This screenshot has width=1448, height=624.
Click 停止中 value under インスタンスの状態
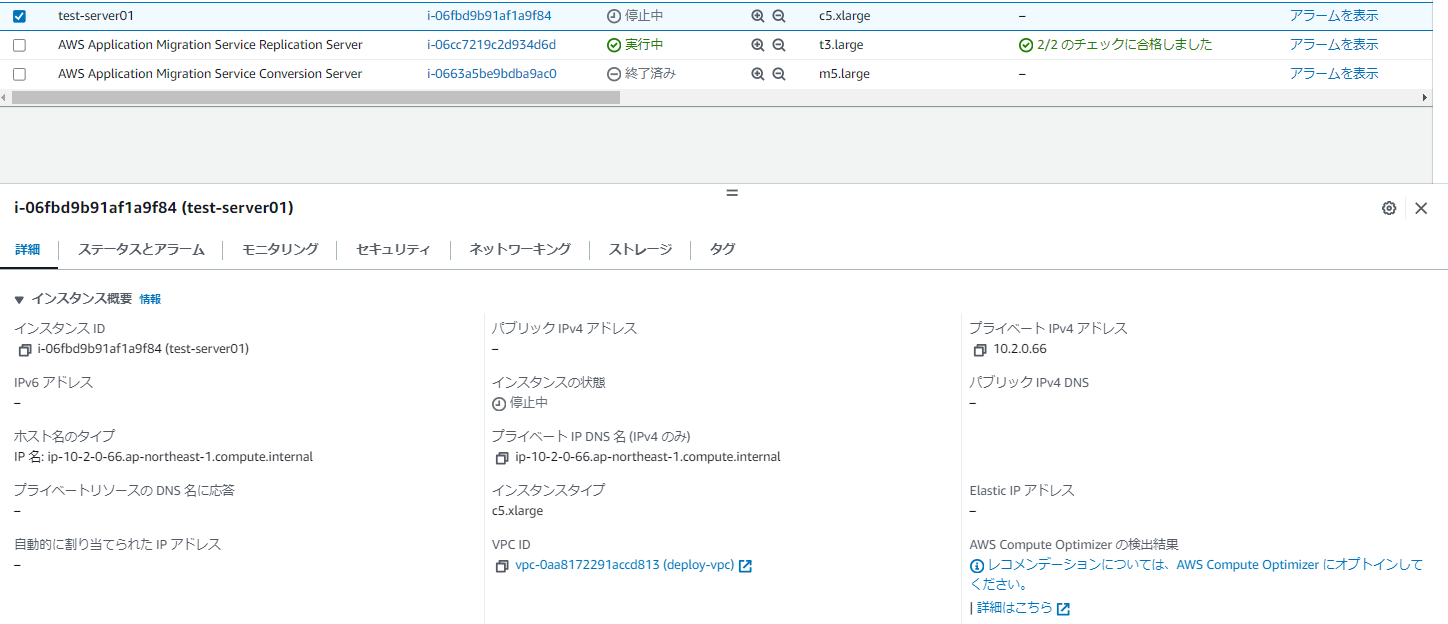click(520, 403)
